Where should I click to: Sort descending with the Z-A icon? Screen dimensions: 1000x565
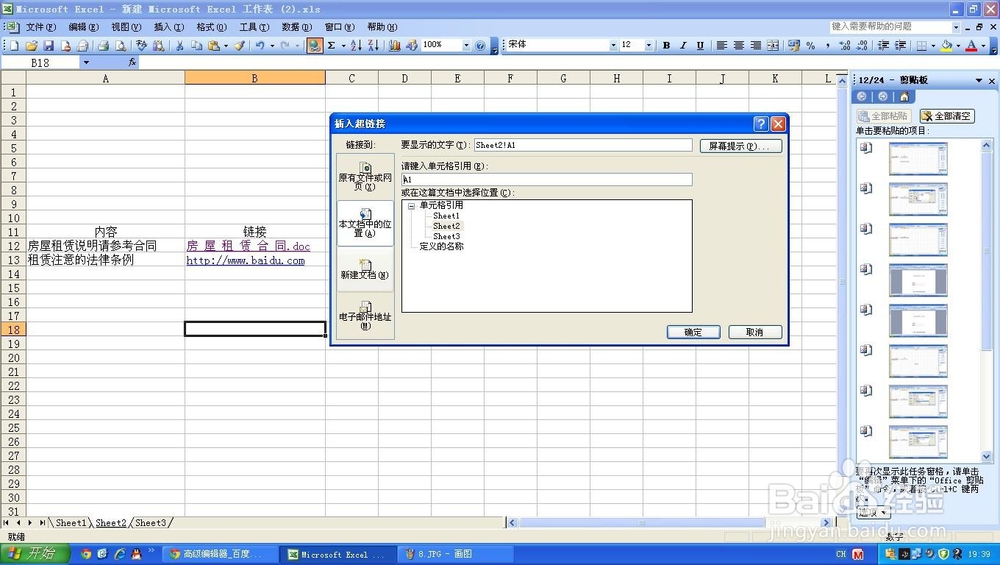point(373,45)
